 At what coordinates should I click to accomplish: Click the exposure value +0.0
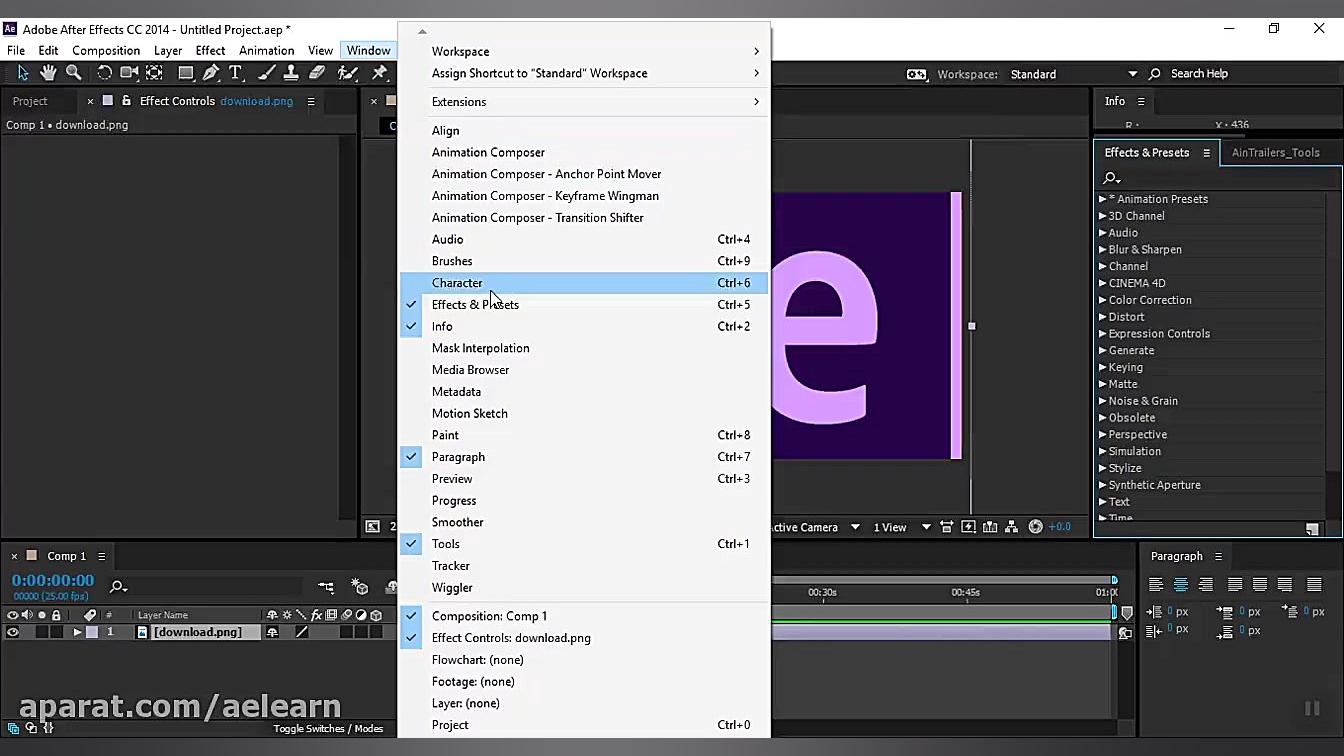tap(1059, 527)
